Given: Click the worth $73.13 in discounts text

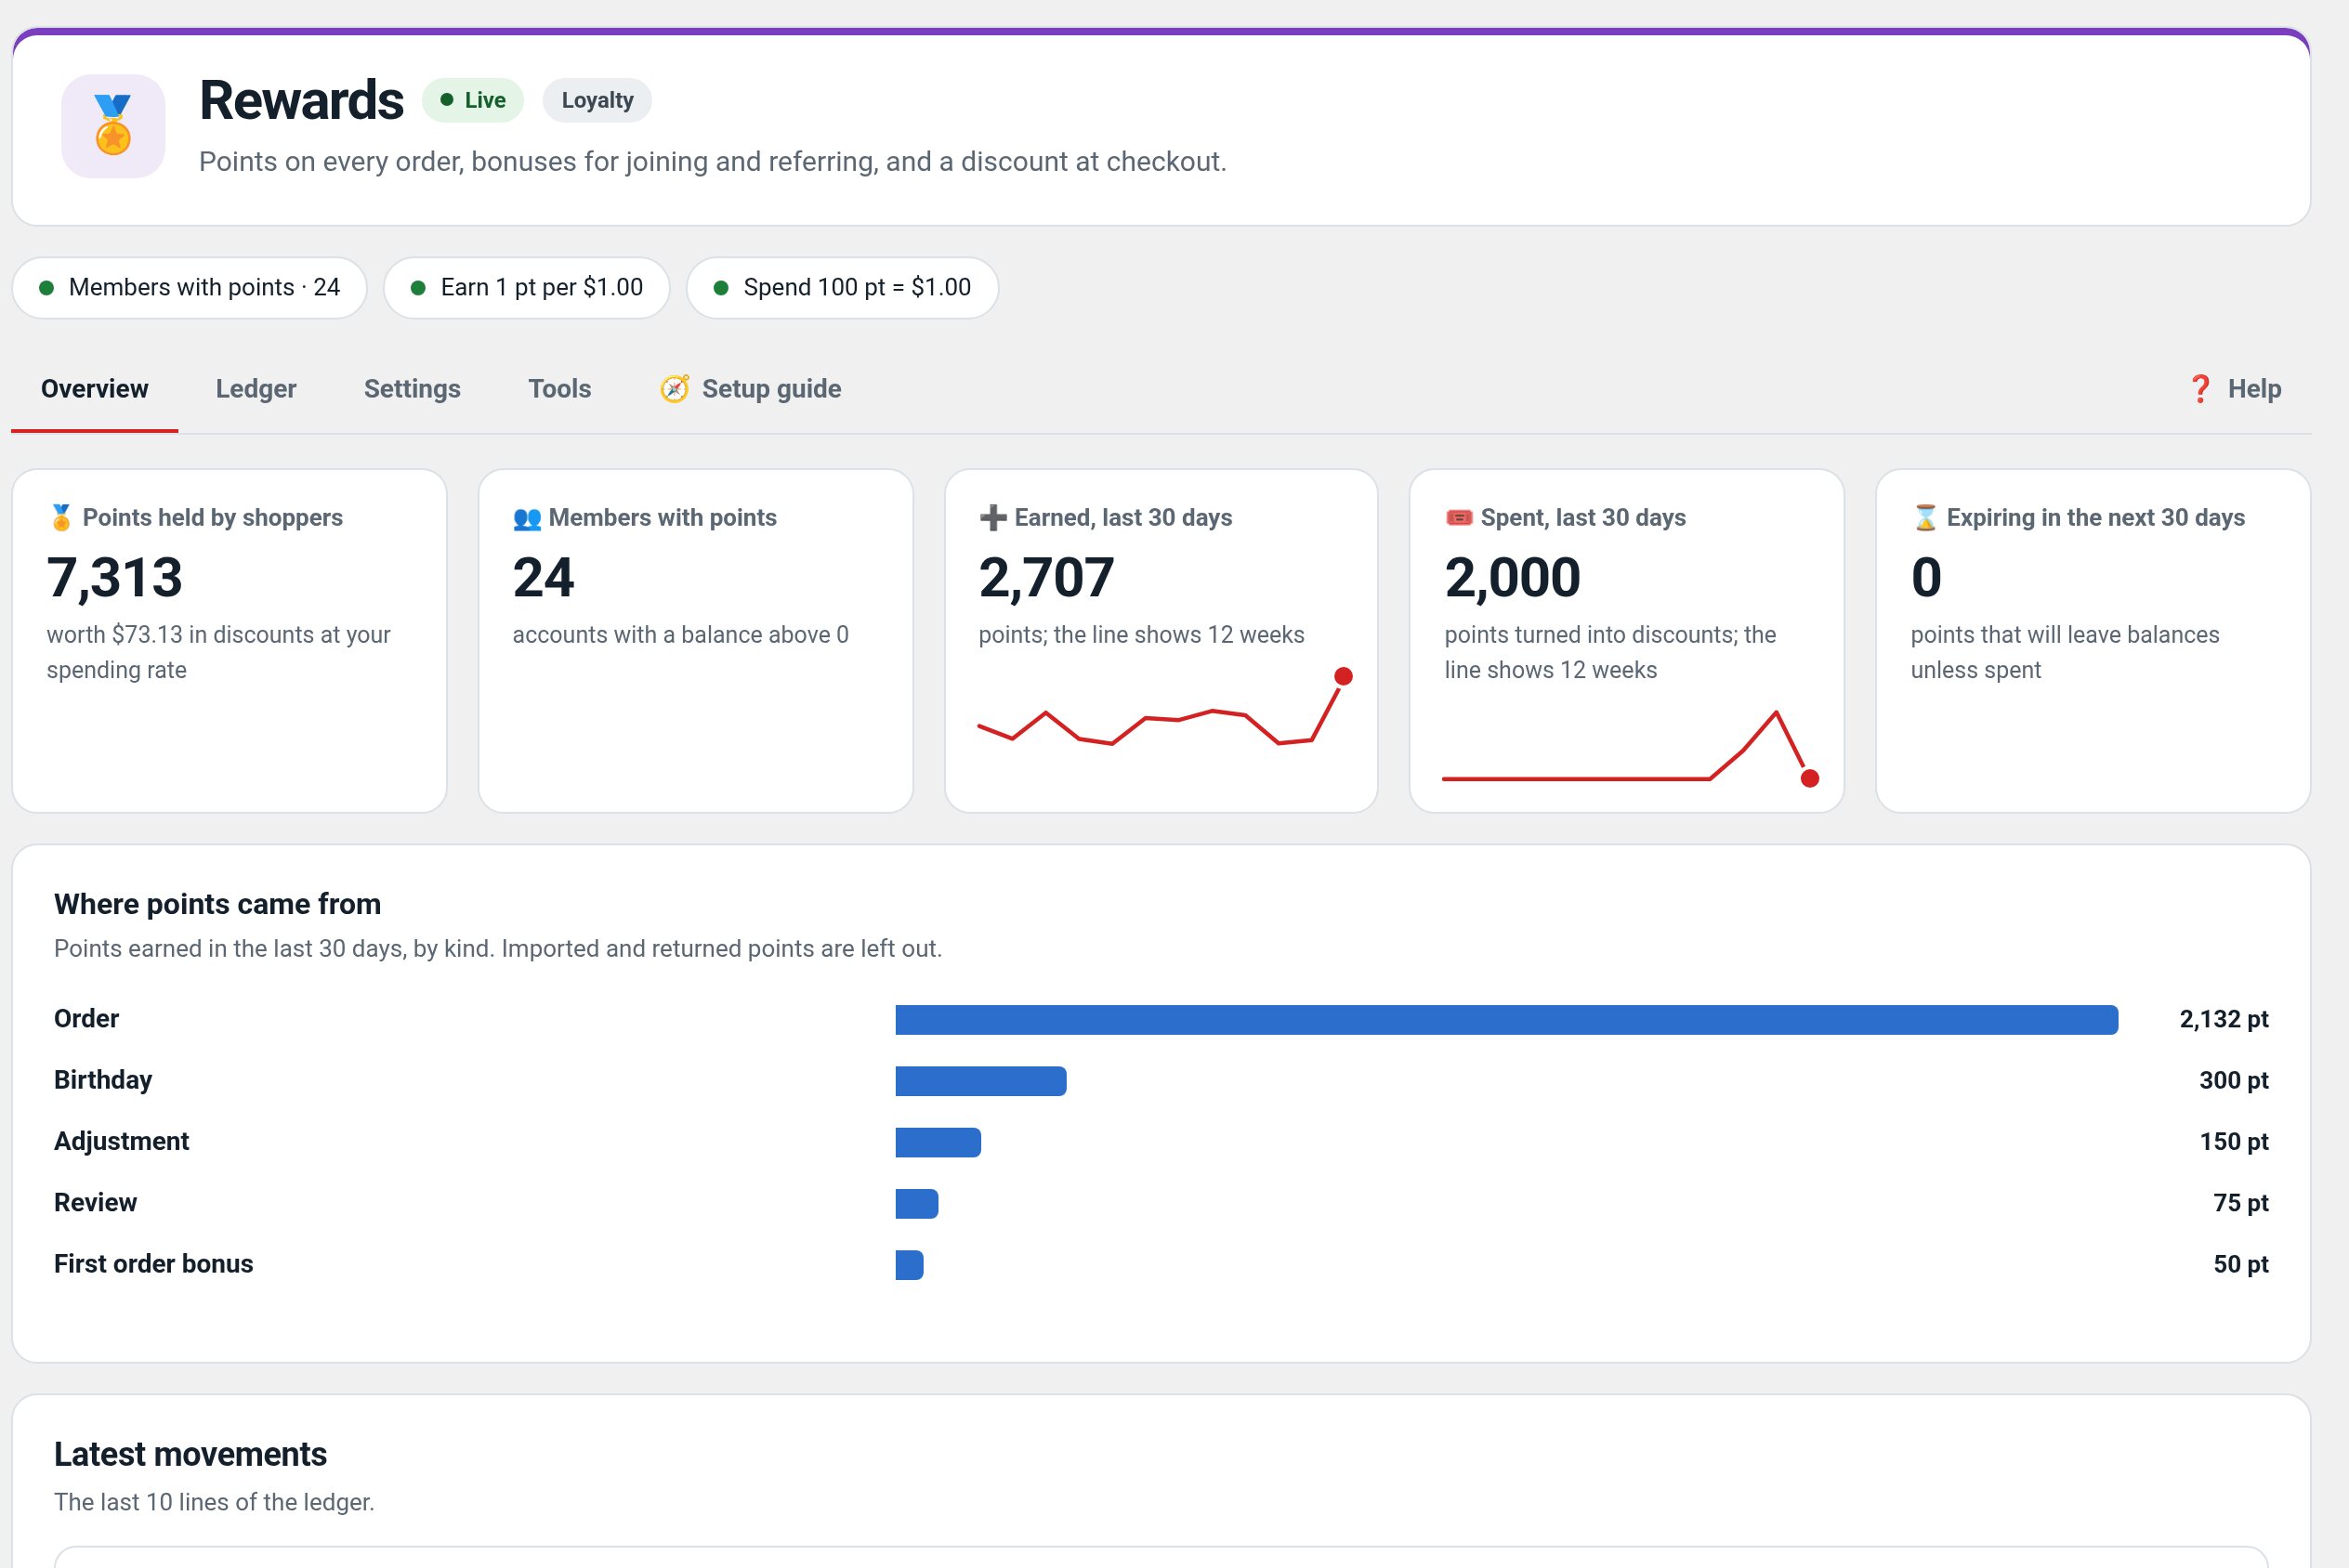Looking at the screenshot, I should pyautogui.click(x=219, y=652).
